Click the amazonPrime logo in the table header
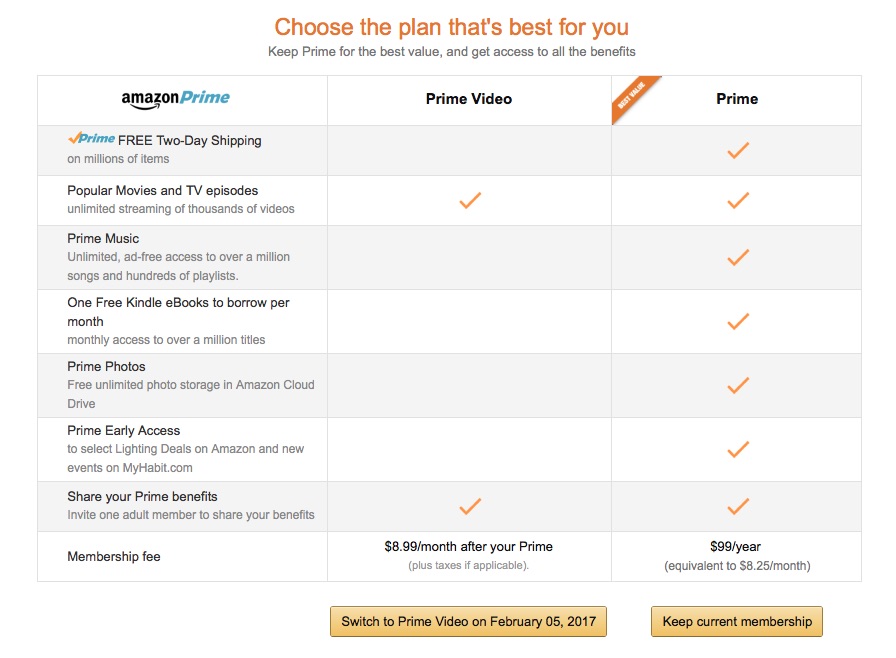The image size is (896, 658). click(181, 98)
